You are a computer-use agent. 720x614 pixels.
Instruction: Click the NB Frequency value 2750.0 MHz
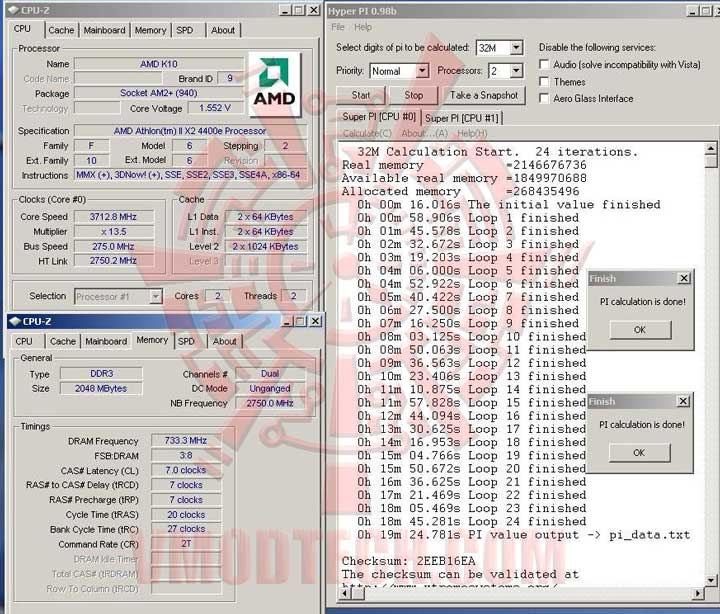click(x=270, y=403)
